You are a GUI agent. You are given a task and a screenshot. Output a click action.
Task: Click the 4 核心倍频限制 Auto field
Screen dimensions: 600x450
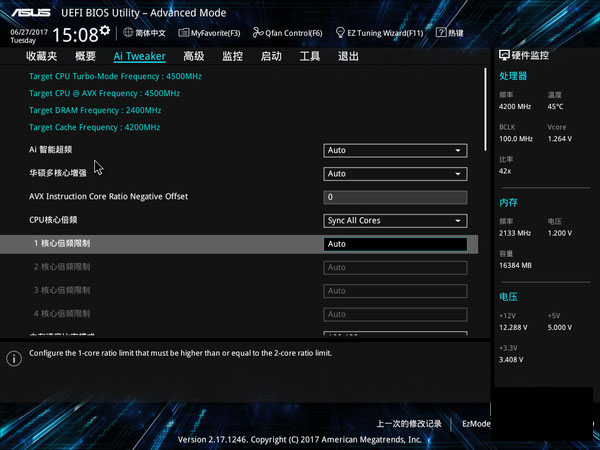coord(395,314)
